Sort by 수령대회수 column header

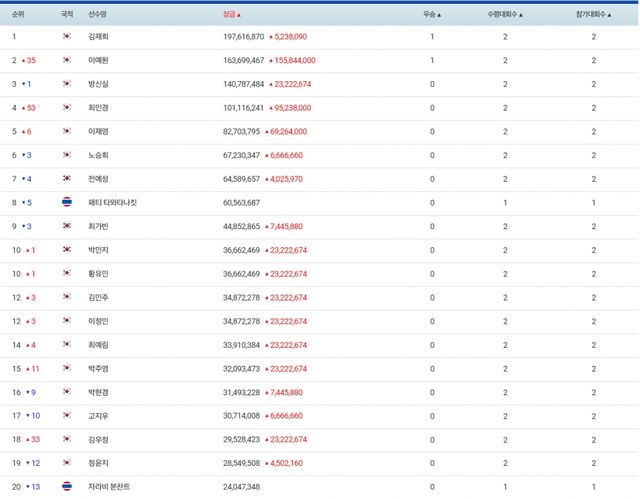(505, 15)
